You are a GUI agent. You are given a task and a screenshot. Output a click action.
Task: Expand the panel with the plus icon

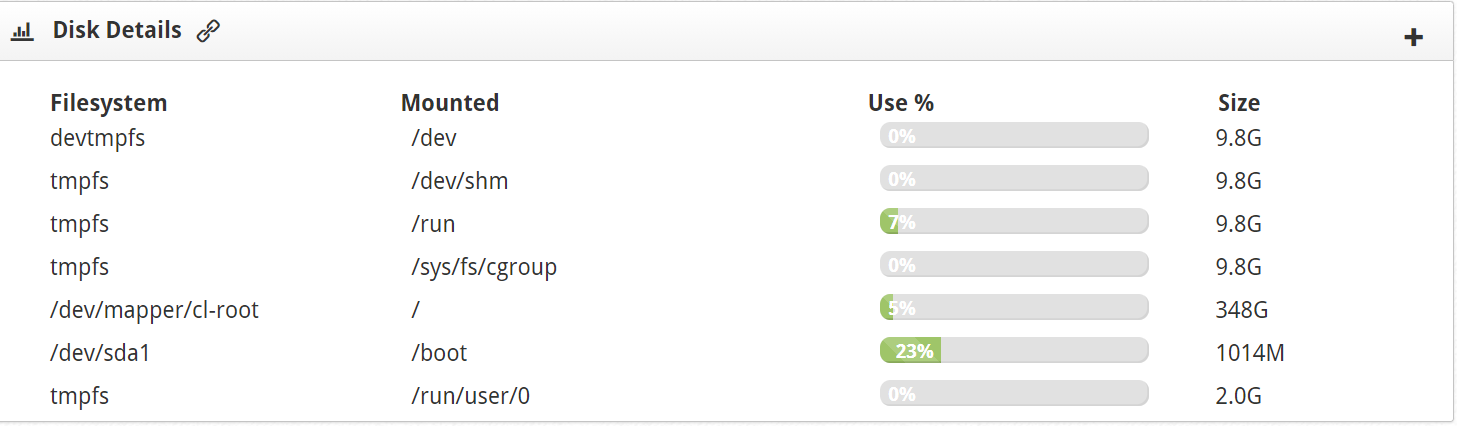point(1413,38)
